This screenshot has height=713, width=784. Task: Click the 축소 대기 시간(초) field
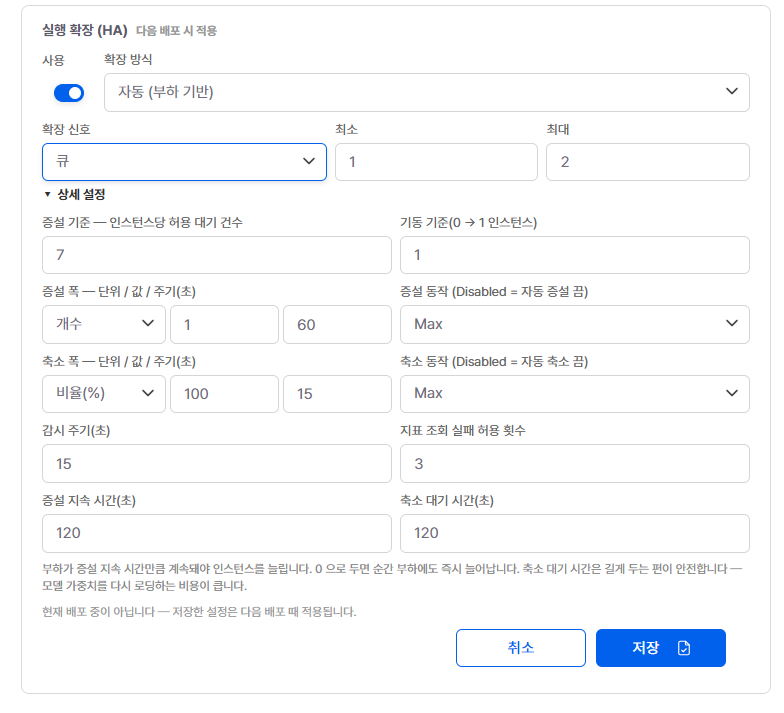tap(574, 534)
